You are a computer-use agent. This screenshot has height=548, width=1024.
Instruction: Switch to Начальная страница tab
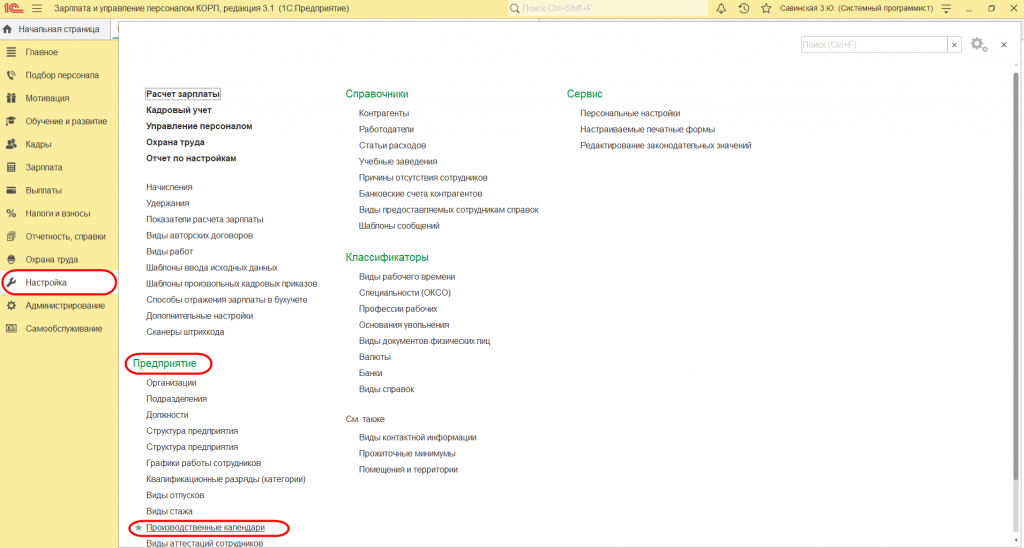tap(58, 29)
